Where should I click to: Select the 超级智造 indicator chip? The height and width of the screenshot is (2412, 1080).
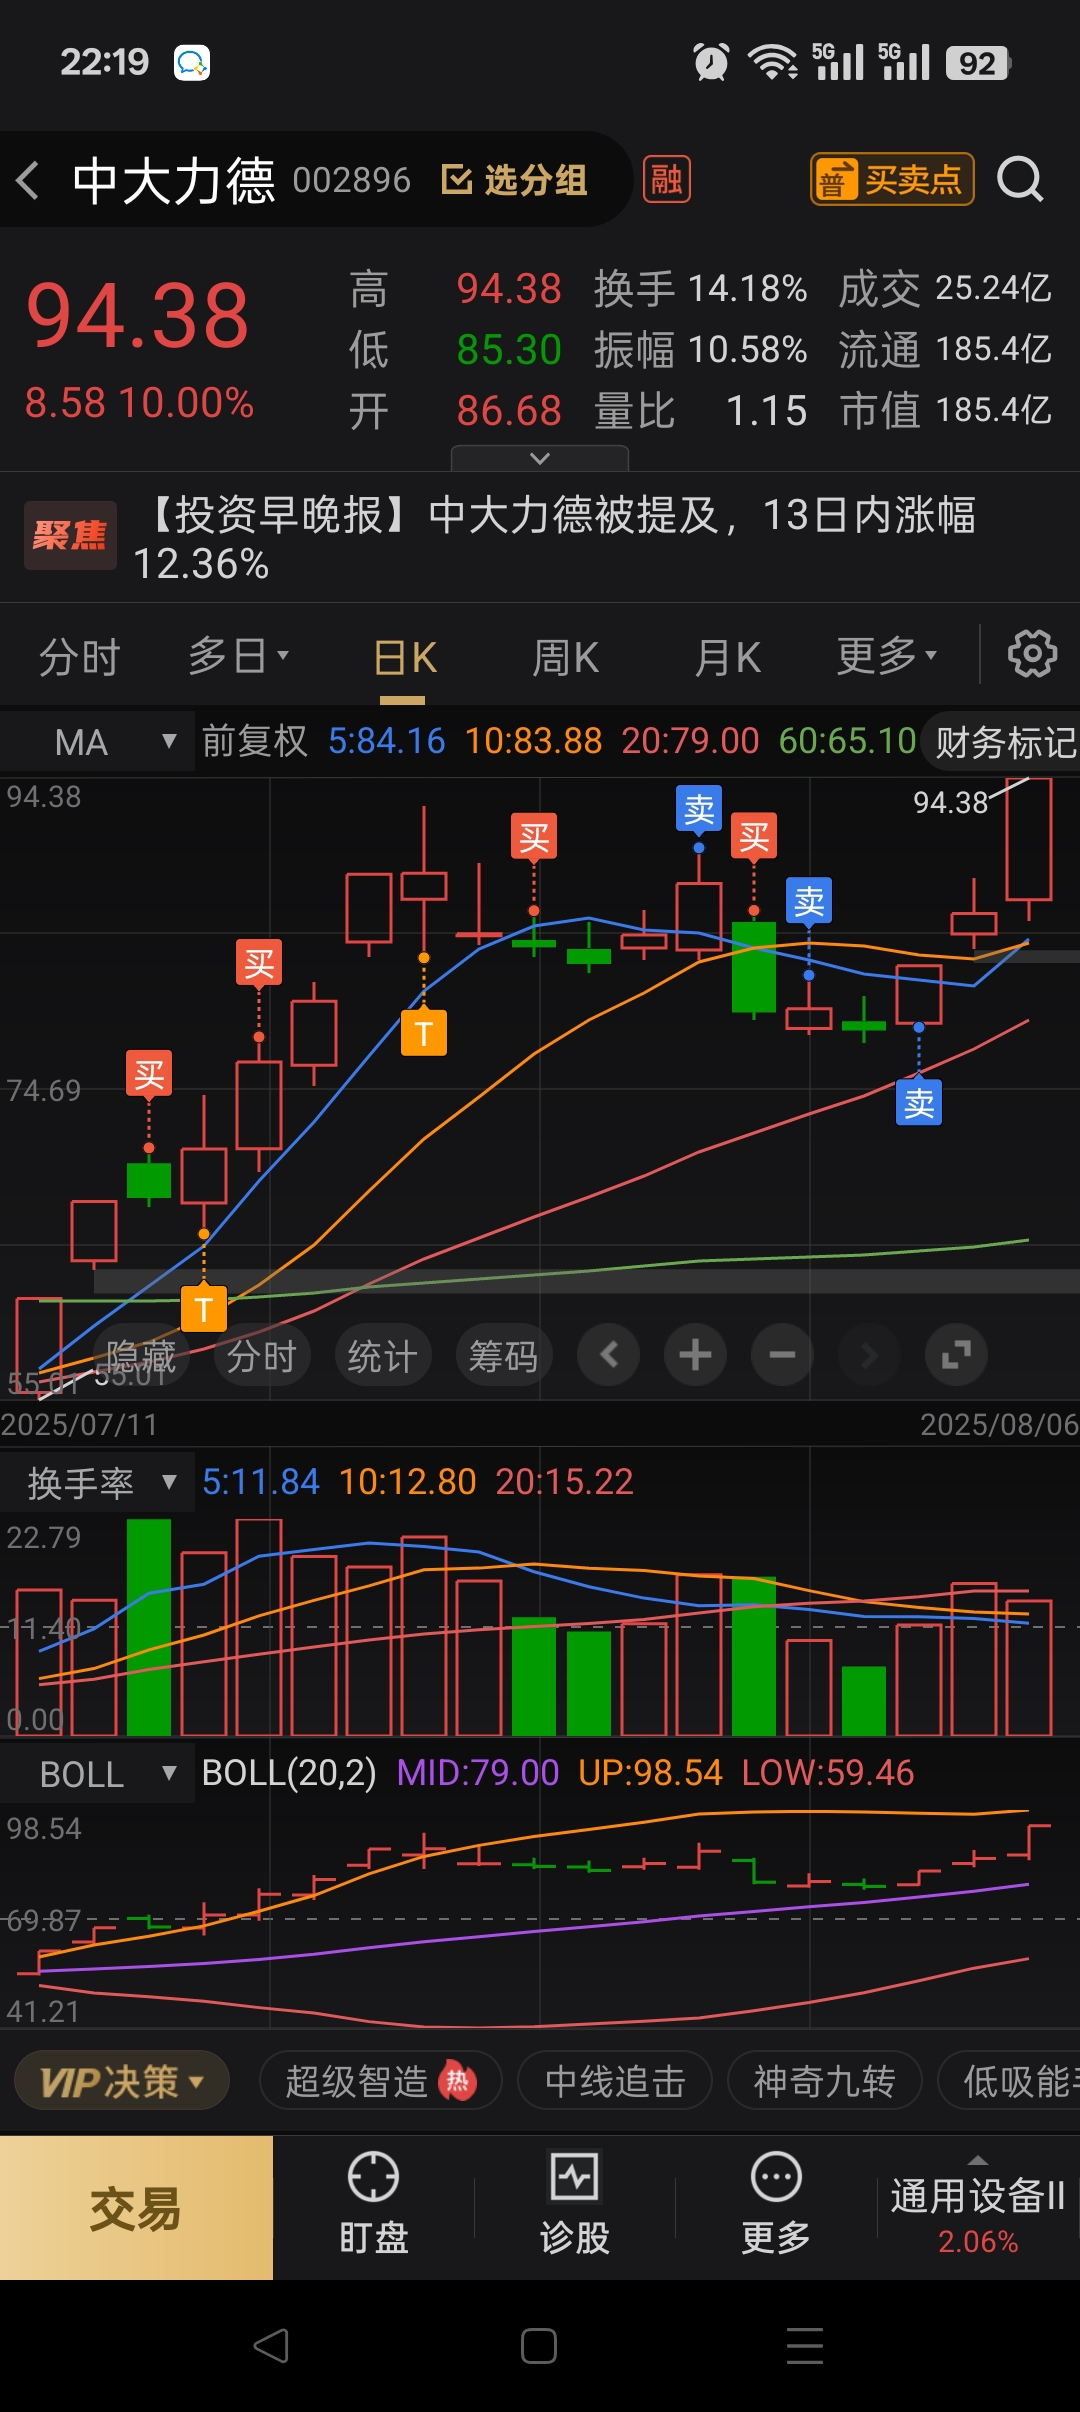coord(380,2082)
